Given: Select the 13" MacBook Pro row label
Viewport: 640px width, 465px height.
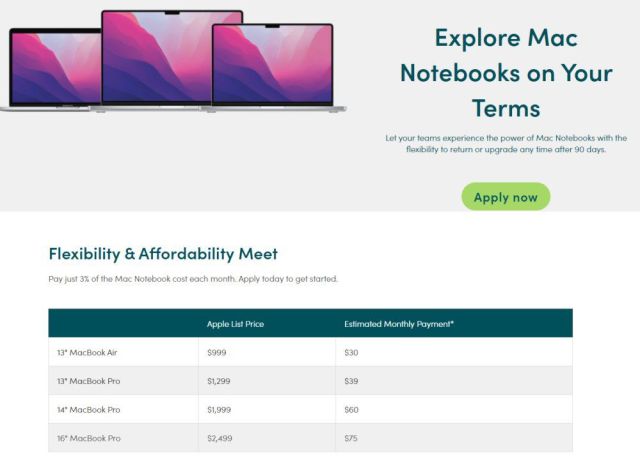Looking at the screenshot, I should 89,381.
